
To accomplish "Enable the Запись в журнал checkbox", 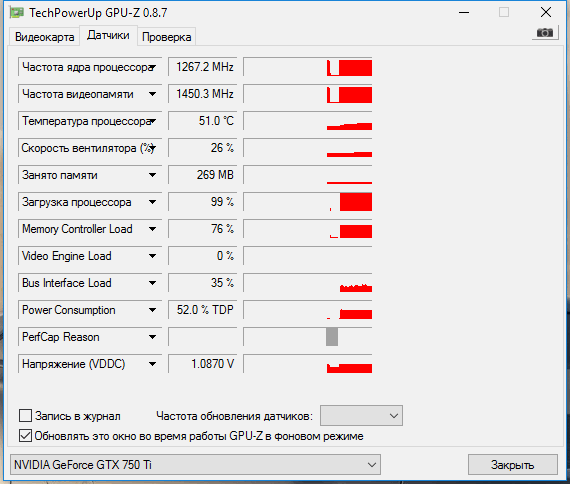I will [25, 415].
